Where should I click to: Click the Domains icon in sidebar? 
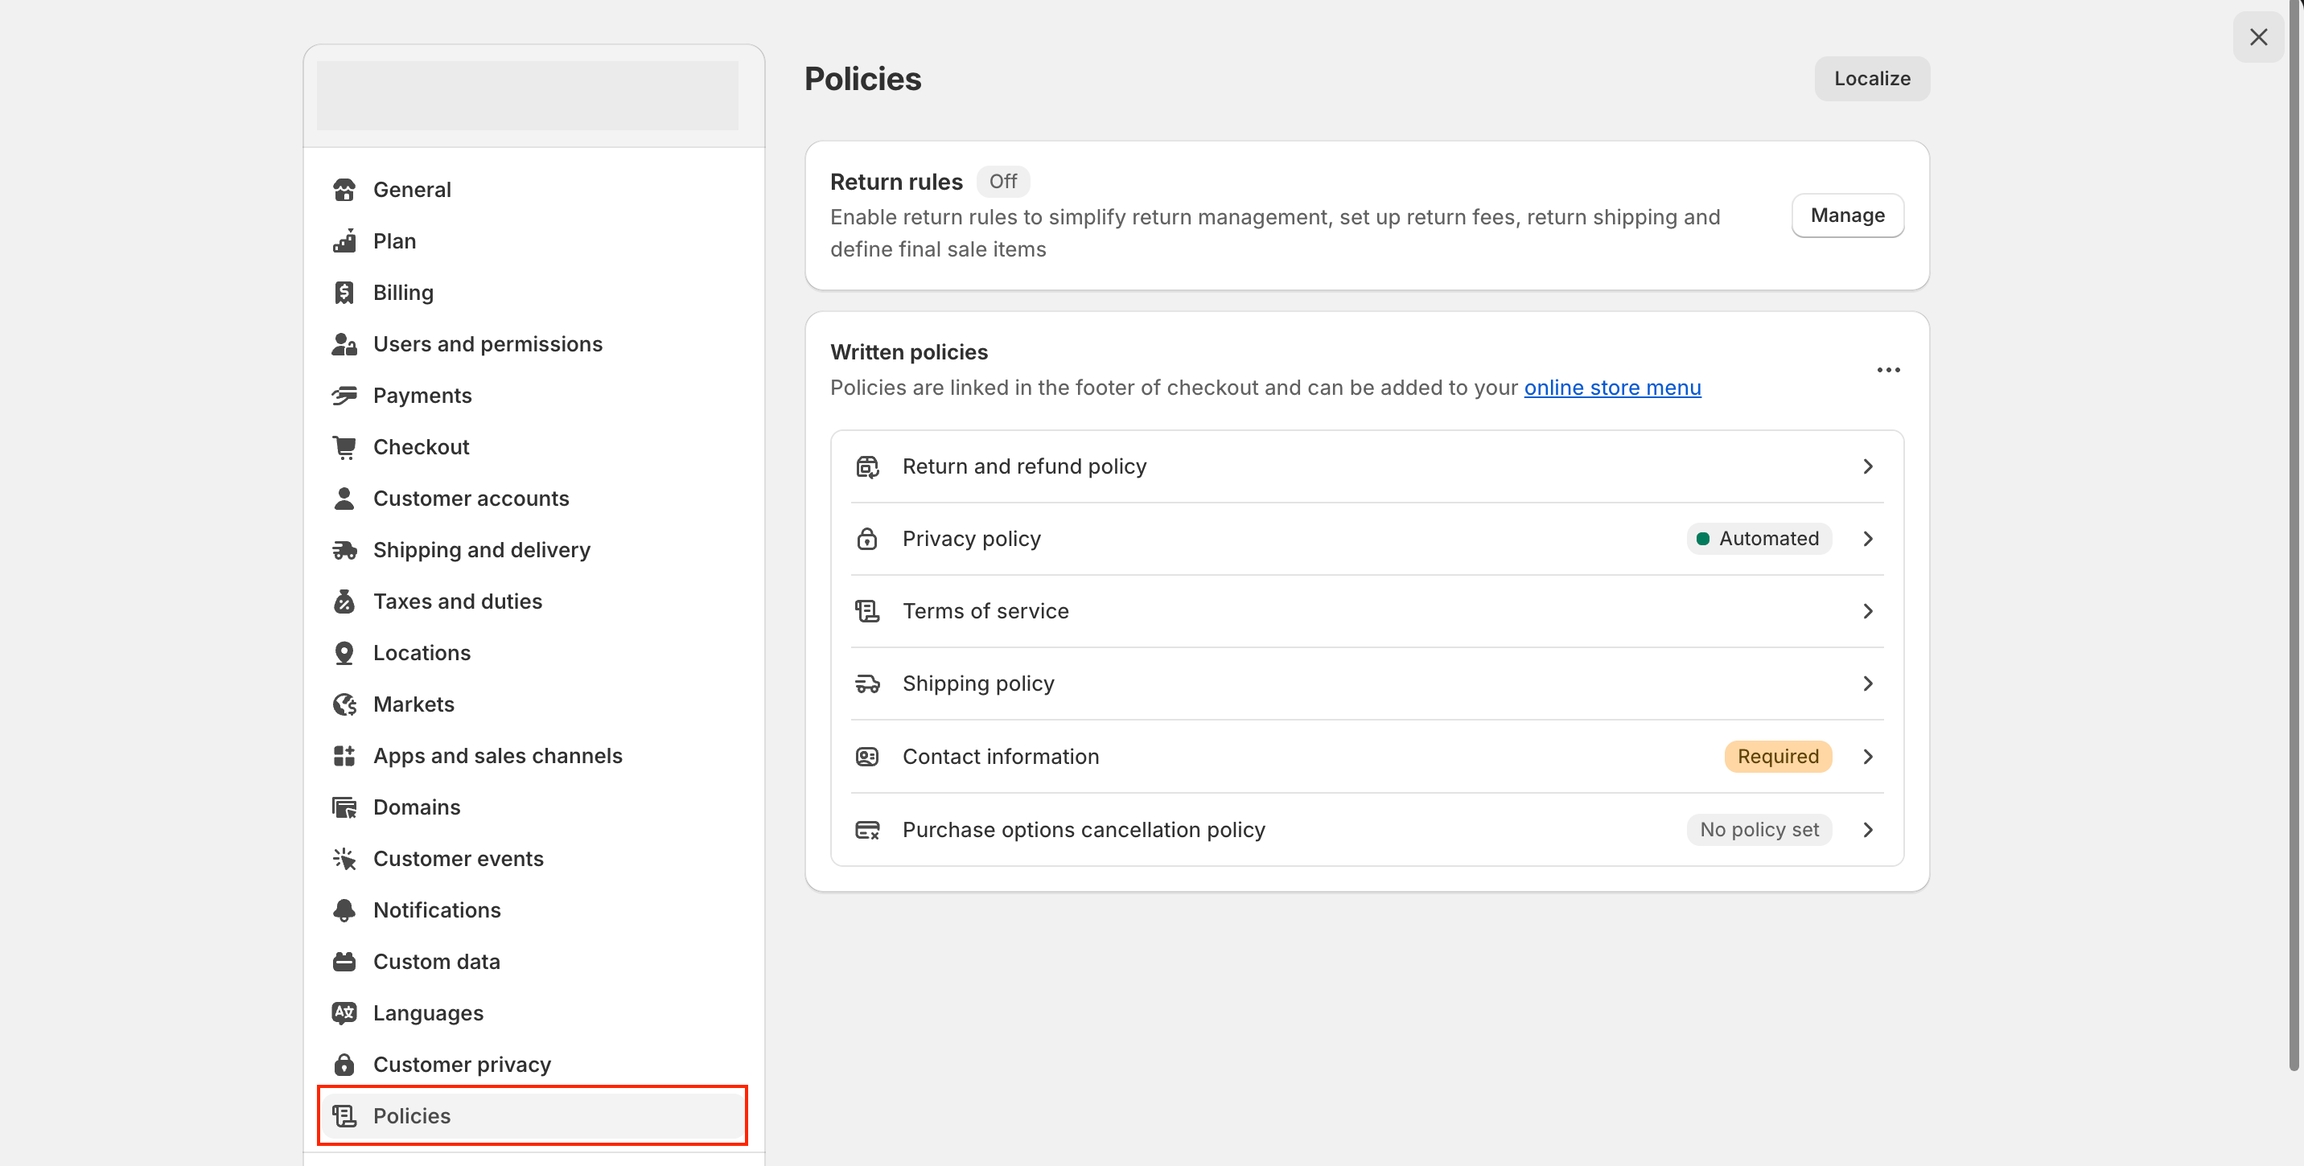344,807
